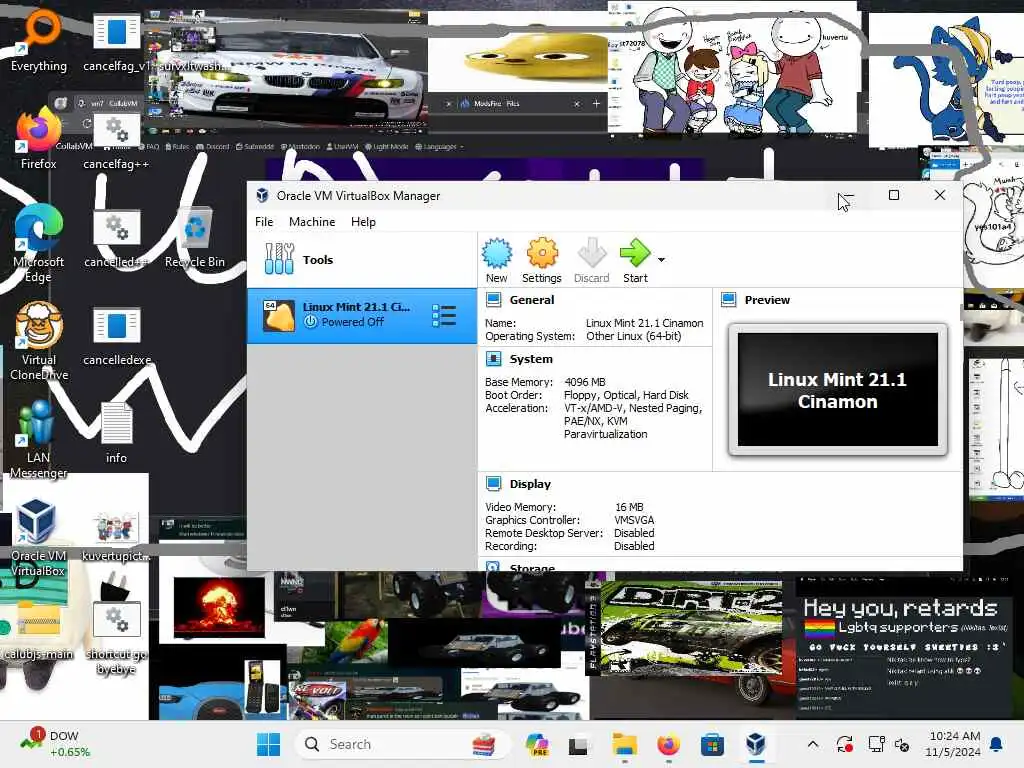Select the Oracle VM VirtualBox desktop shortcut
This screenshot has height=768, width=1024.
pos(38,537)
